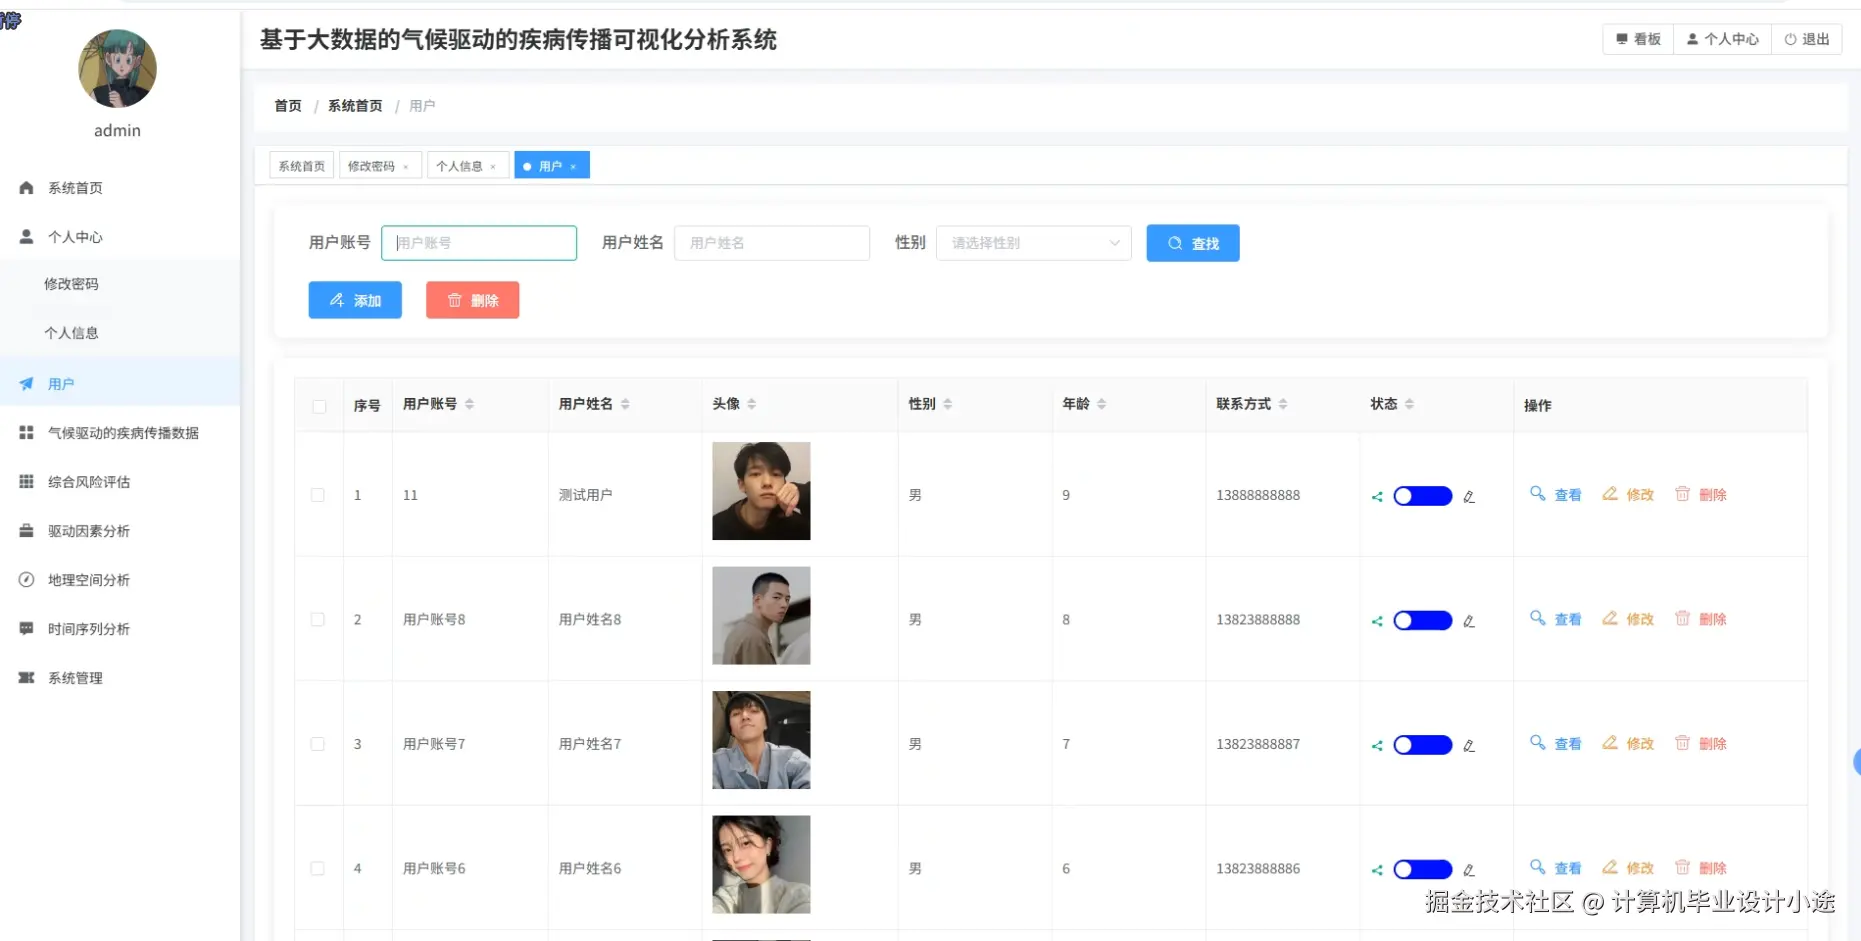Viewport: 1861px width, 941px height.
Task: Click the share icon next to user 11's status
Action: 1376,495
